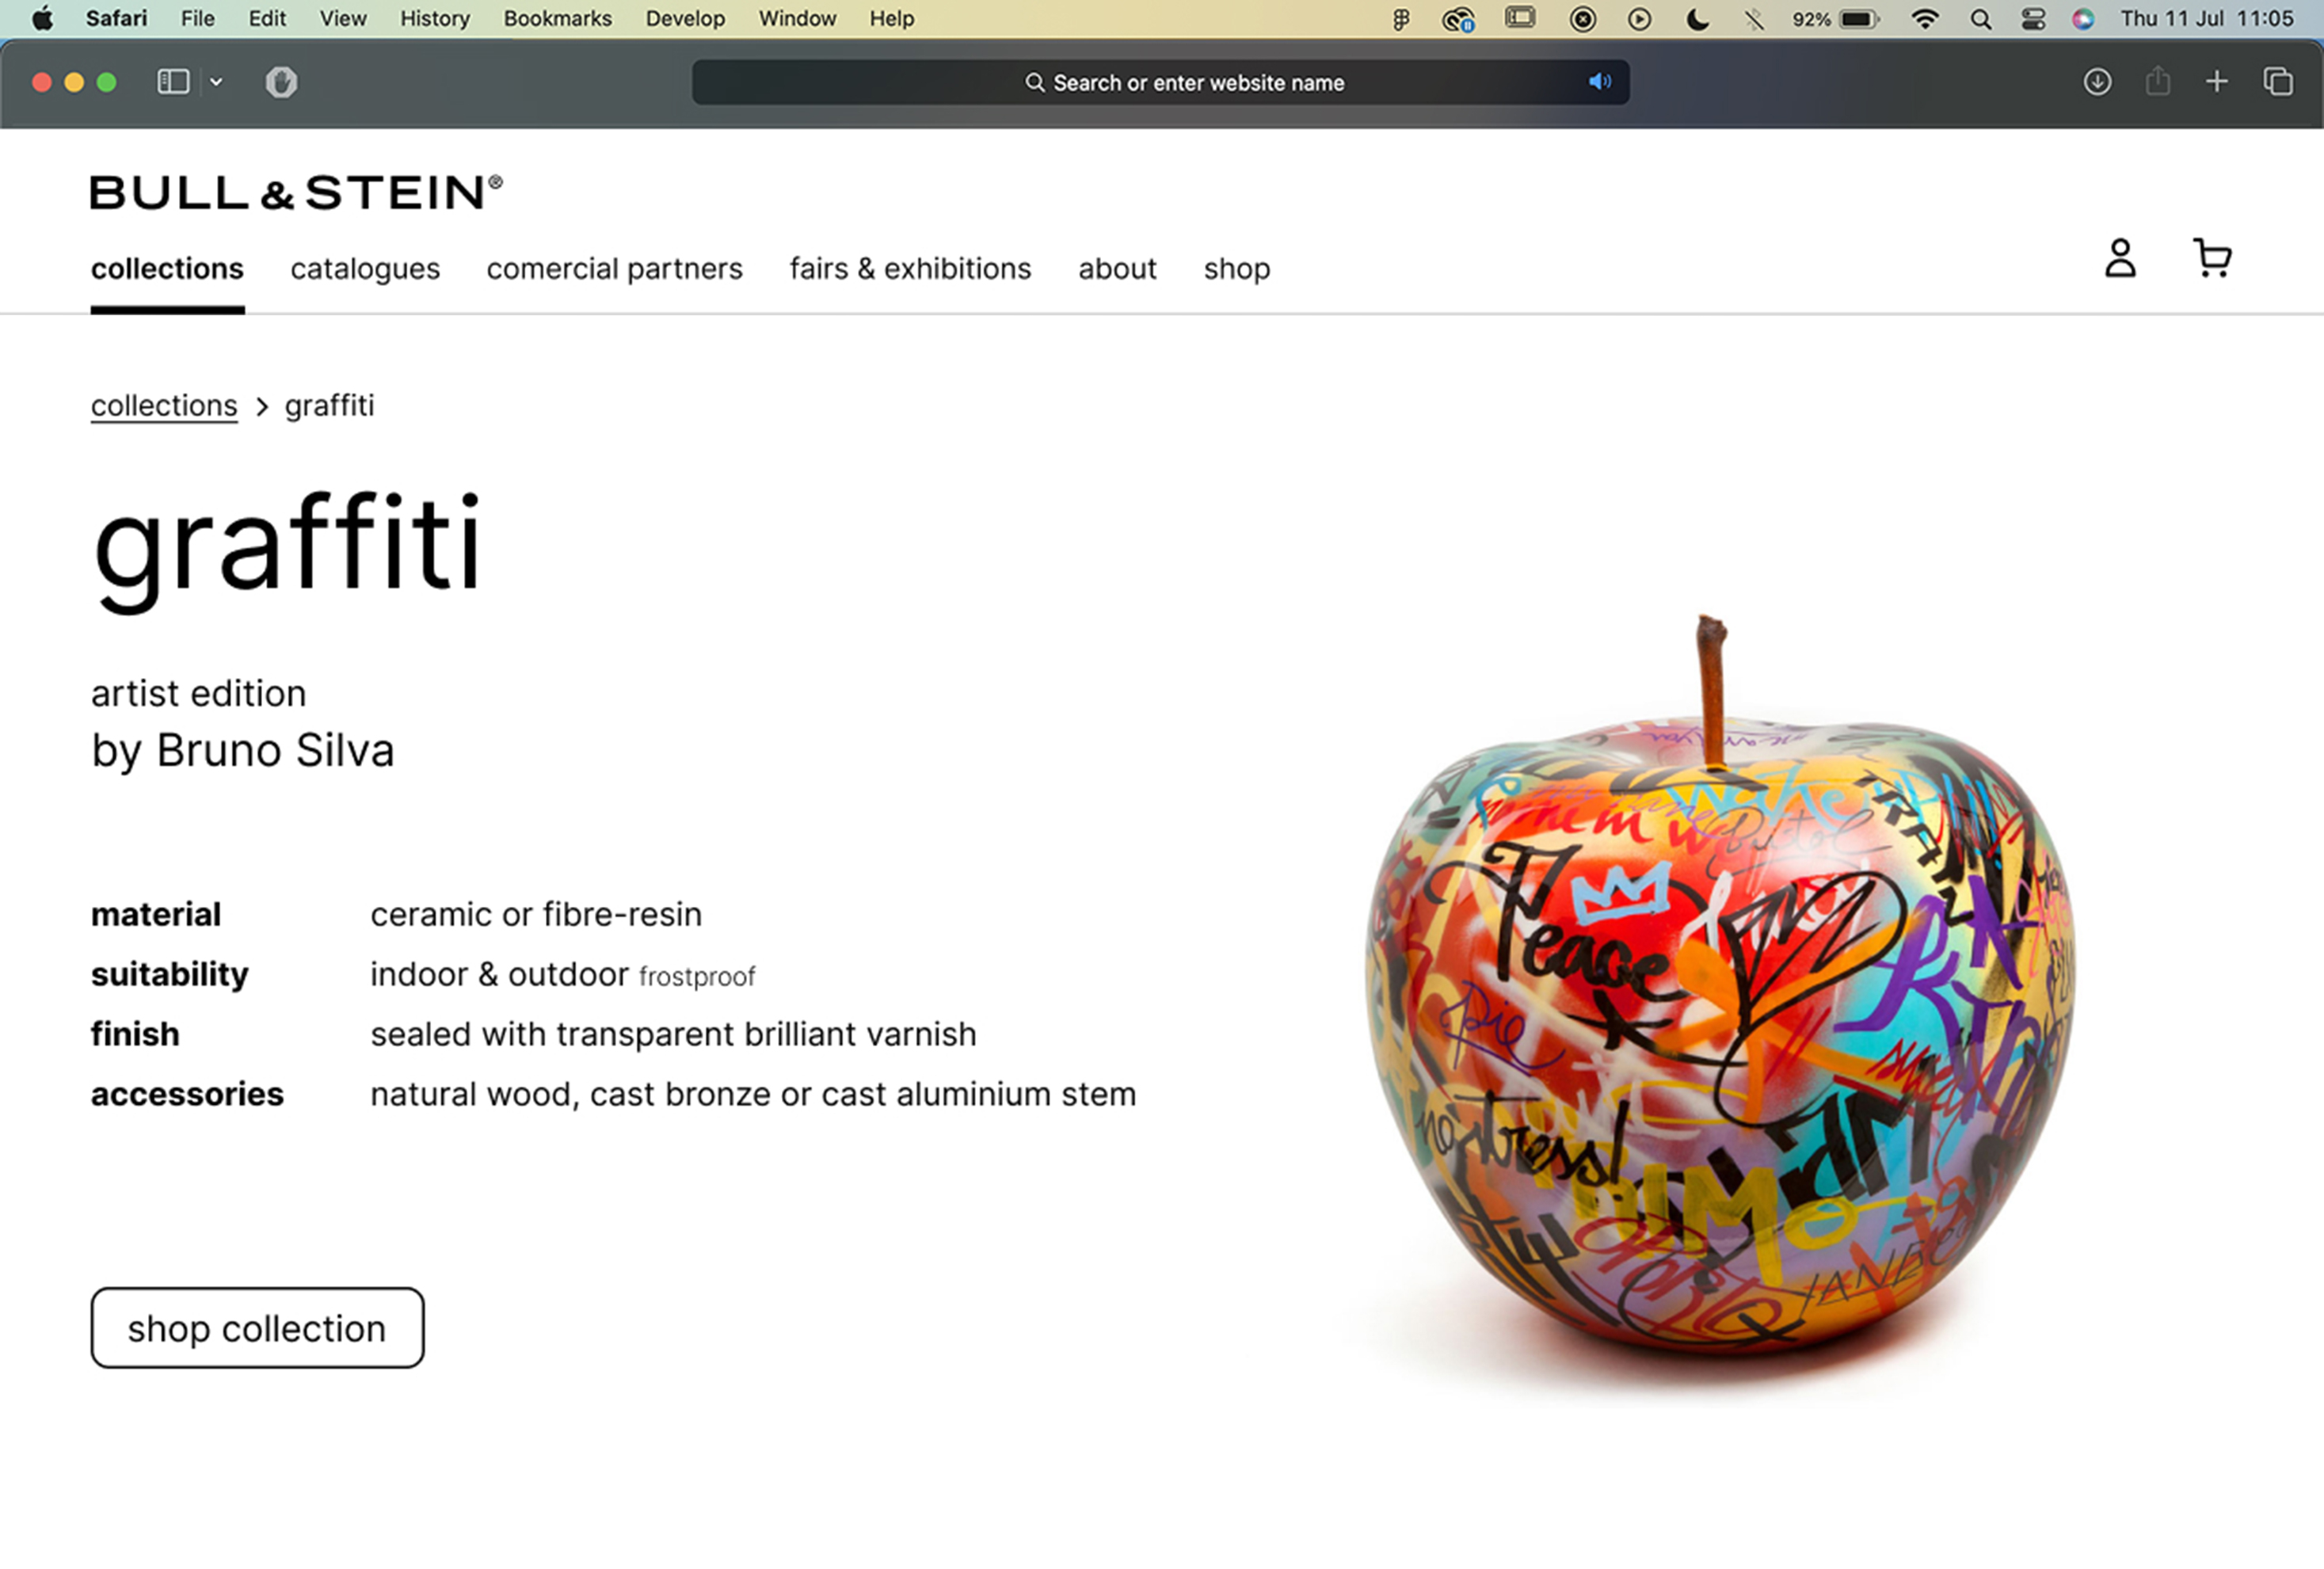Toggle the Safari sidebar button

pos(173,82)
